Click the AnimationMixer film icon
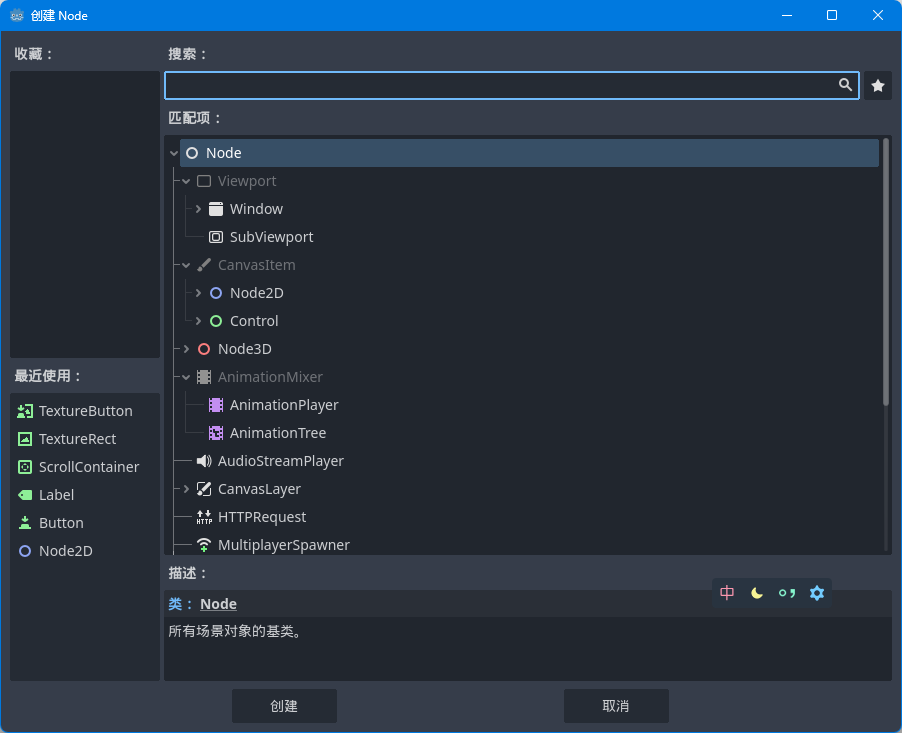Image resolution: width=902 pixels, height=733 pixels. pos(204,377)
